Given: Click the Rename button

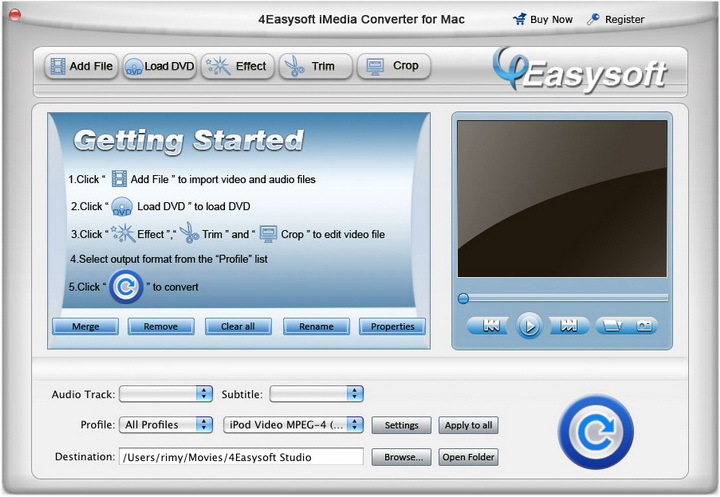Looking at the screenshot, I should [316, 327].
